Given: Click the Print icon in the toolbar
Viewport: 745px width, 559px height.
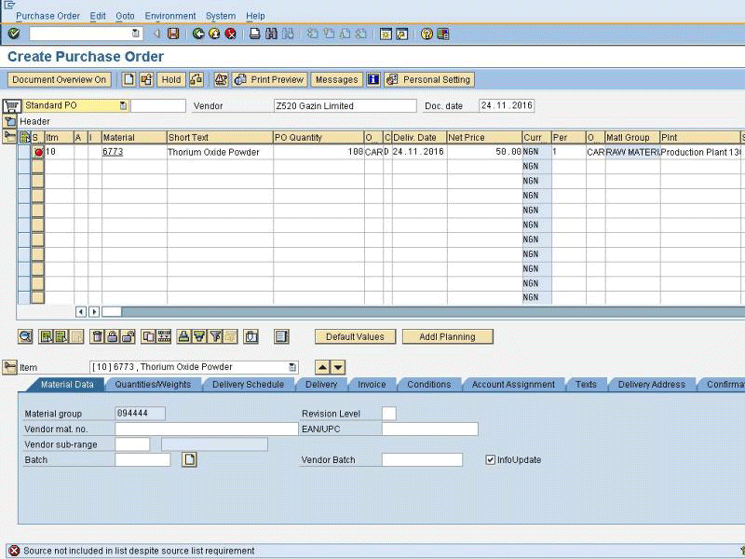Looking at the screenshot, I should point(255,34).
